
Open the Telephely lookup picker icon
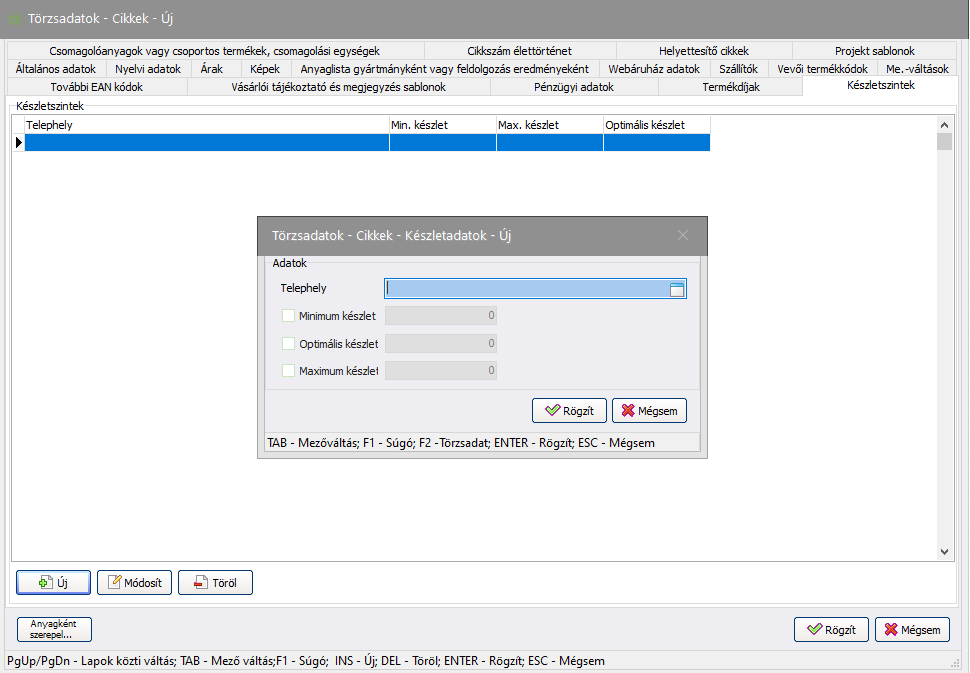[677, 290]
